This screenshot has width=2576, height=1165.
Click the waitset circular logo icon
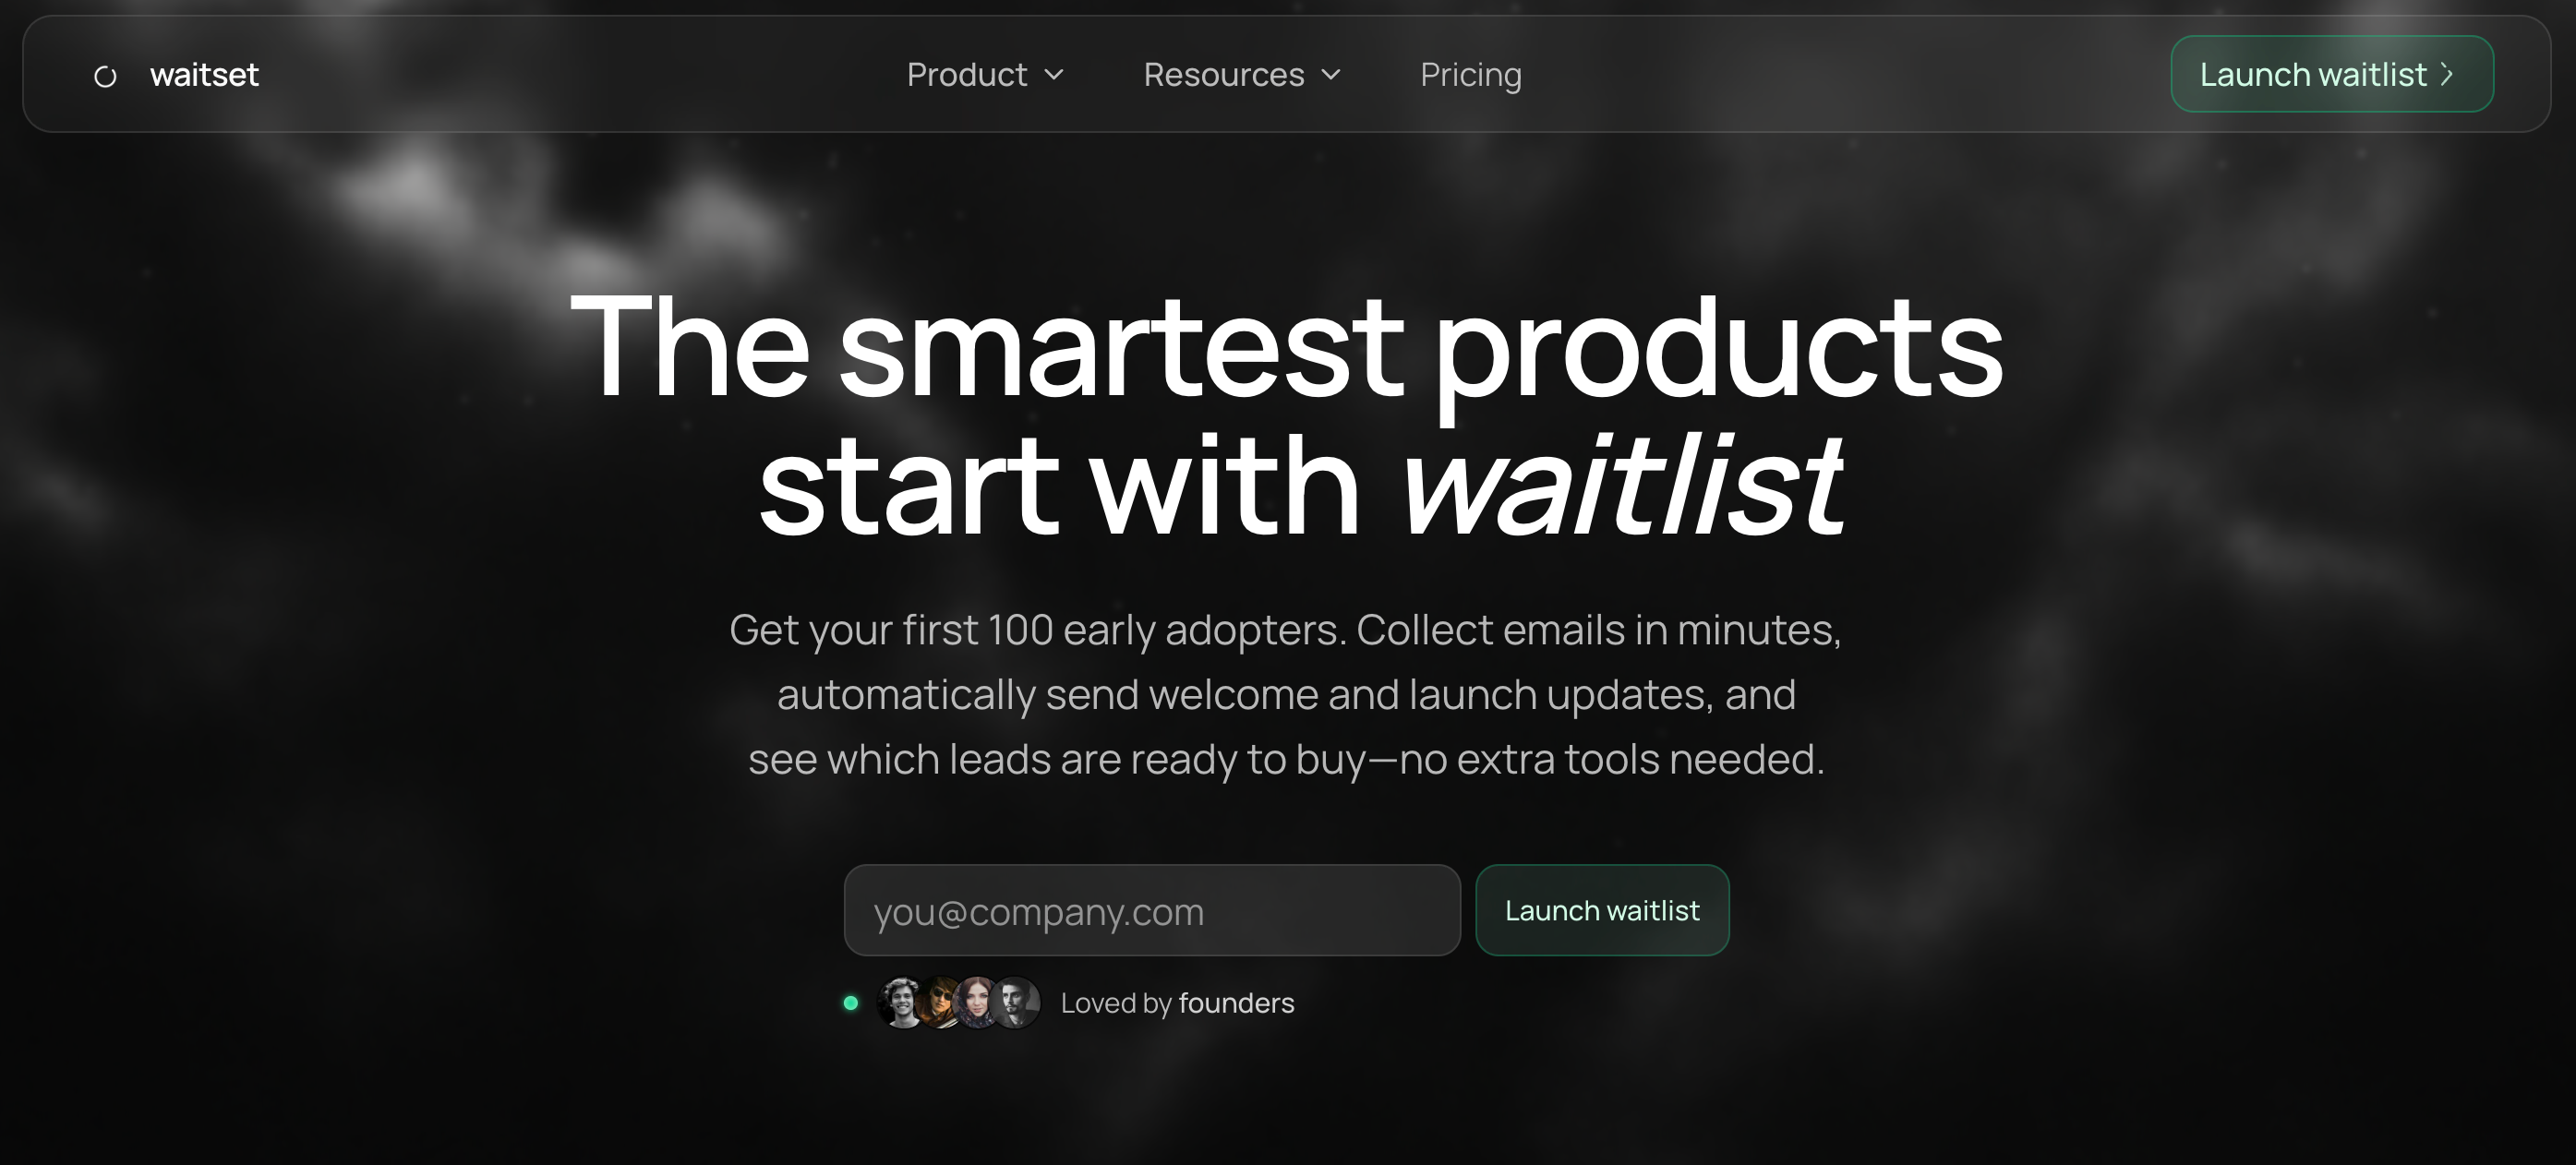click(105, 76)
